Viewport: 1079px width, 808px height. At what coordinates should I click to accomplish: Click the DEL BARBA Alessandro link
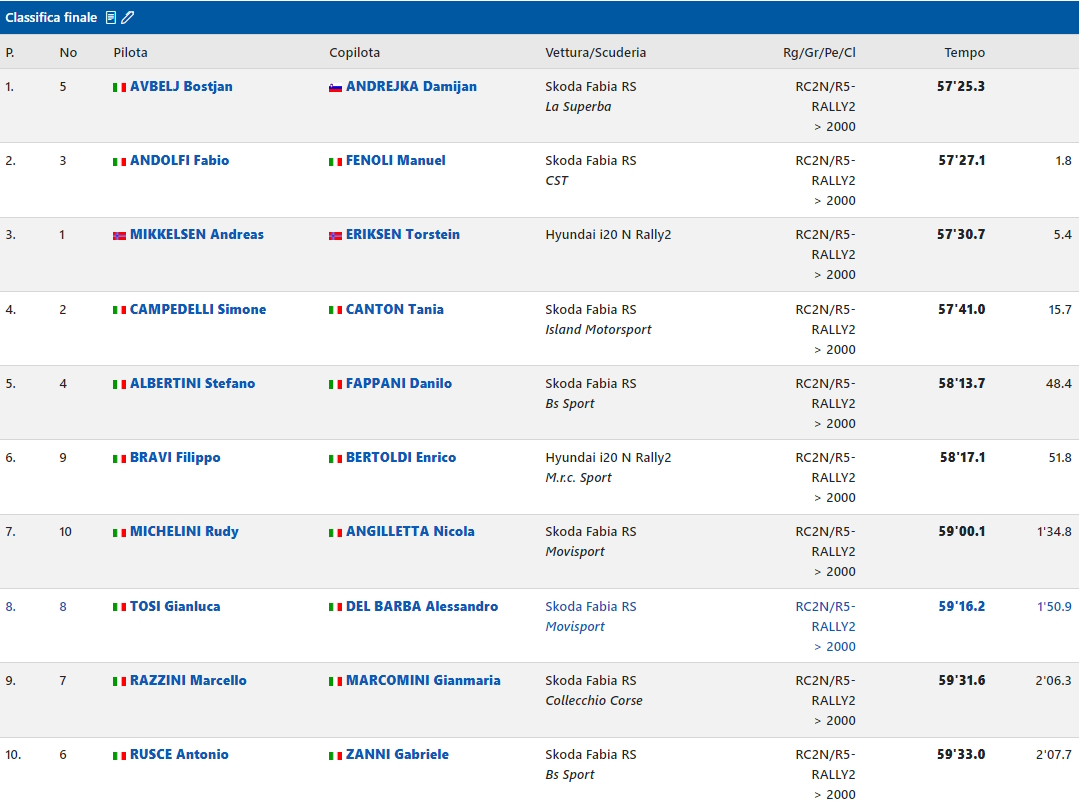[x=421, y=607]
